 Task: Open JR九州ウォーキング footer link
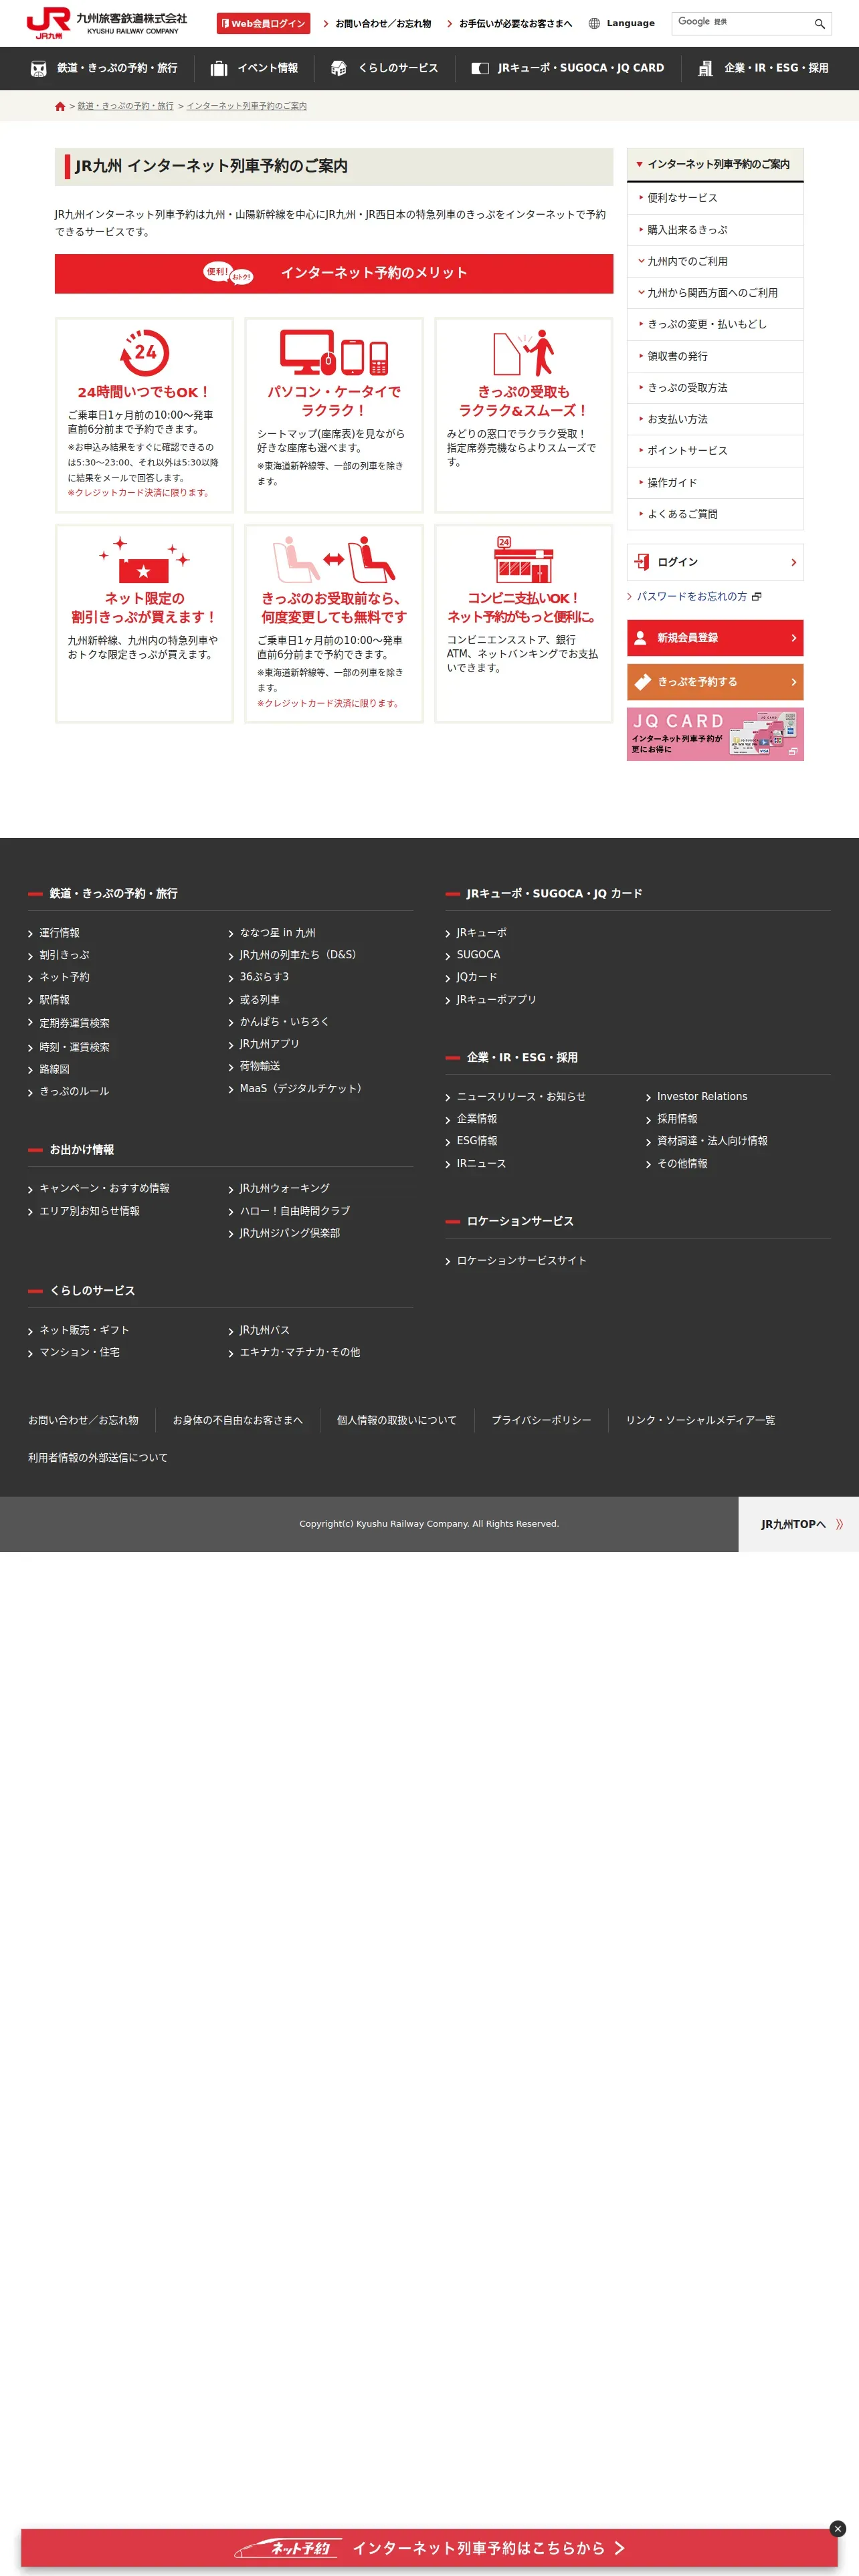(284, 1189)
